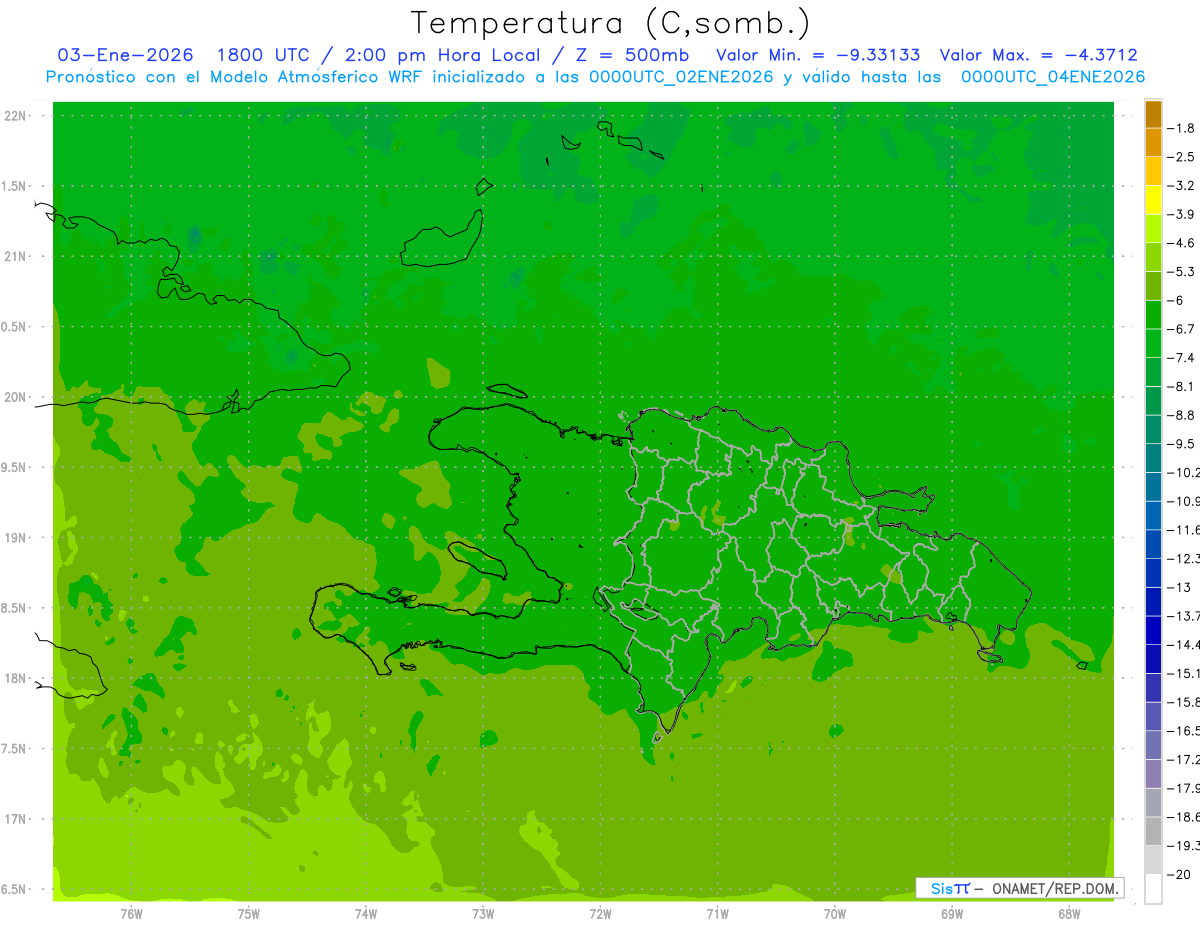Viewport: 1200px width, 927px height.
Task: Click the colorbar label "-8.8"
Action: [x=1180, y=415]
